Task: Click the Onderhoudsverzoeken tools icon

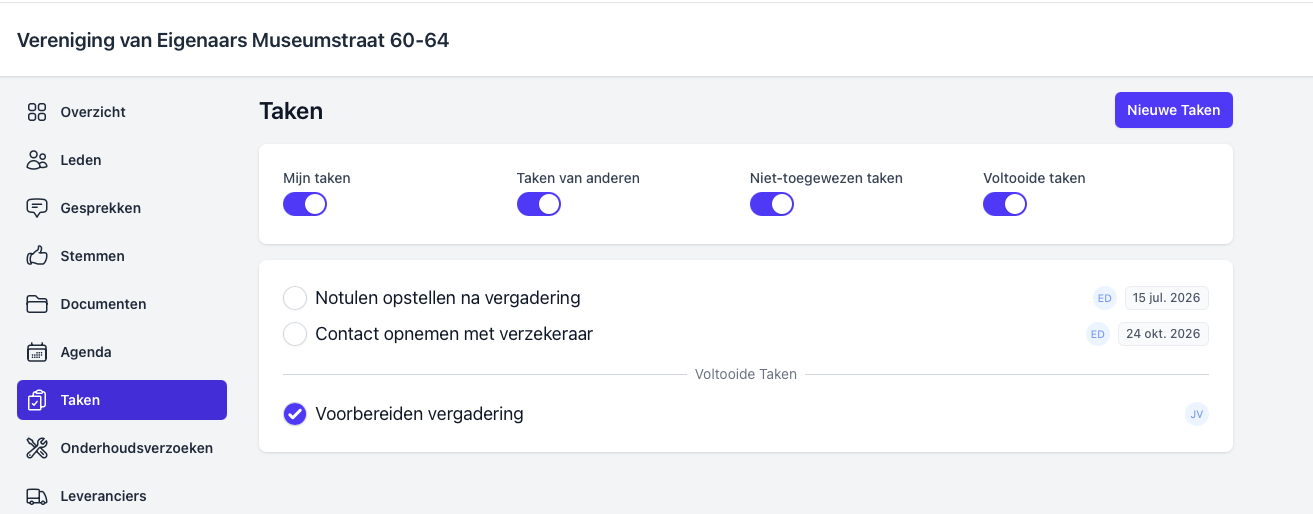Action: click(x=37, y=448)
